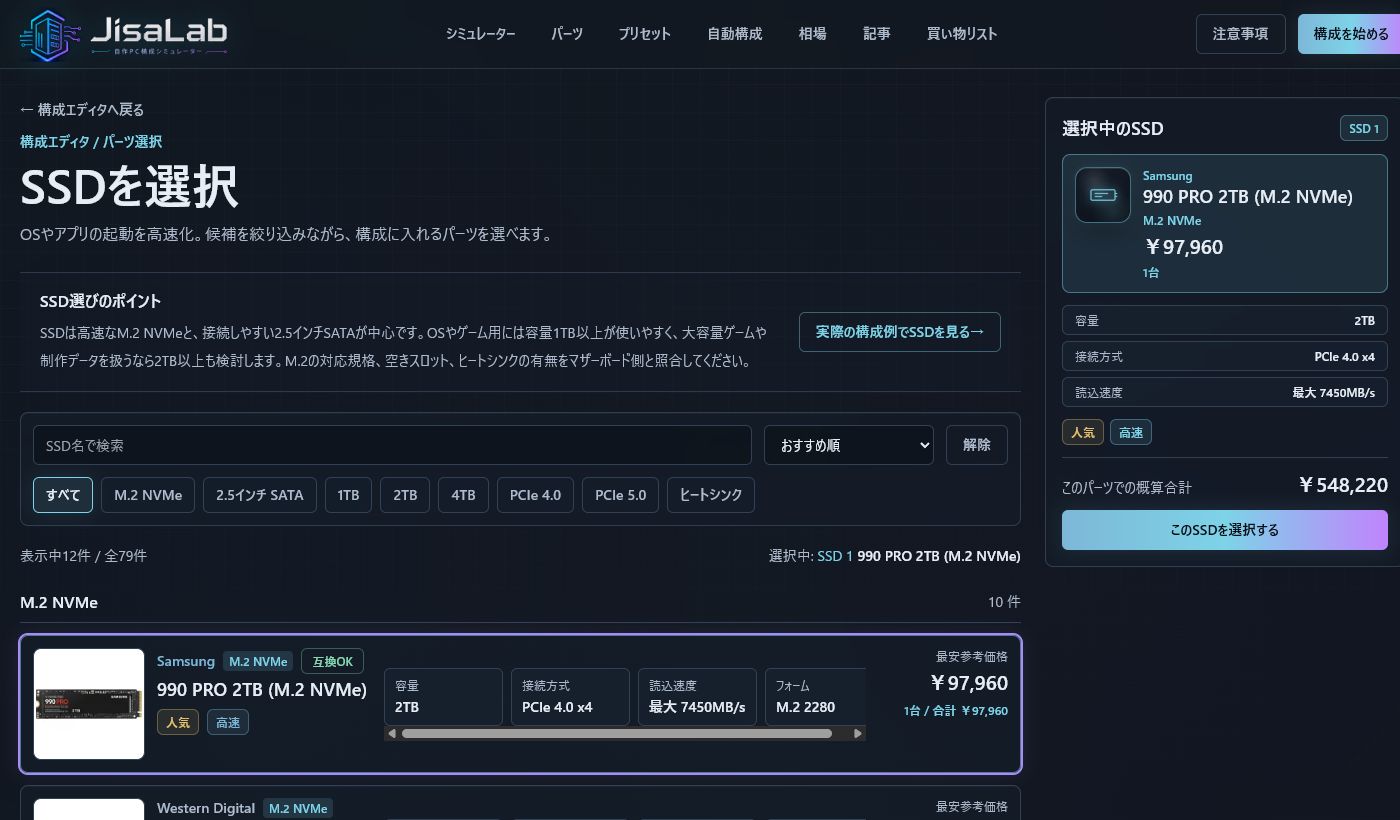
Task: Open the 記事 menu item
Action: (877, 34)
